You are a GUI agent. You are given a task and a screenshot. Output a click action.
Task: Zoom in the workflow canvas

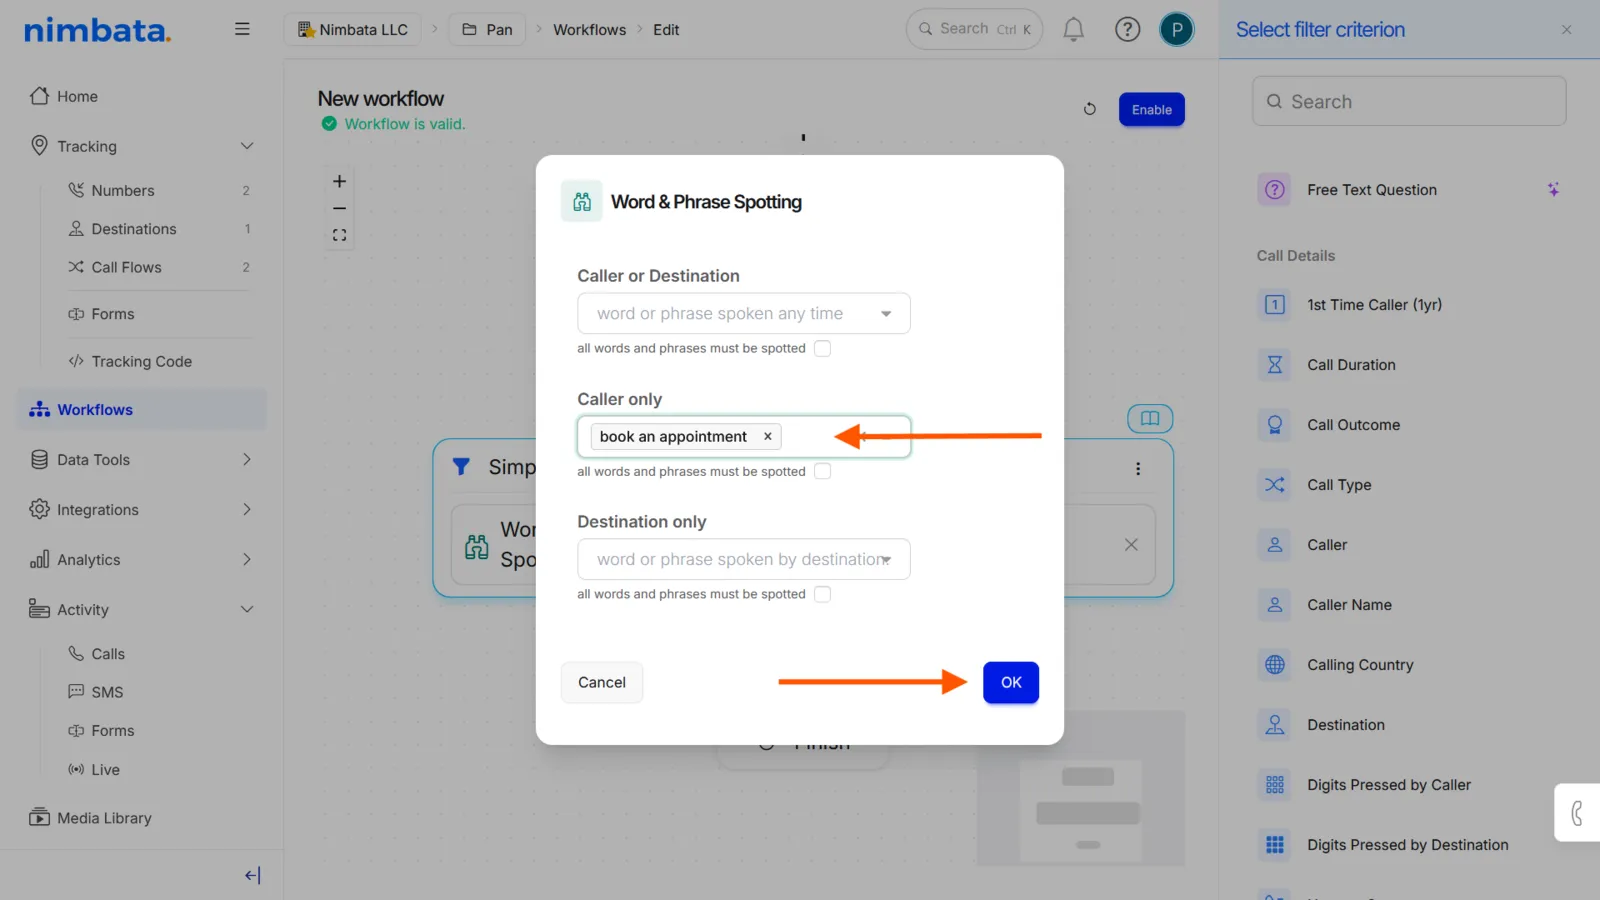(x=339, y=181)
